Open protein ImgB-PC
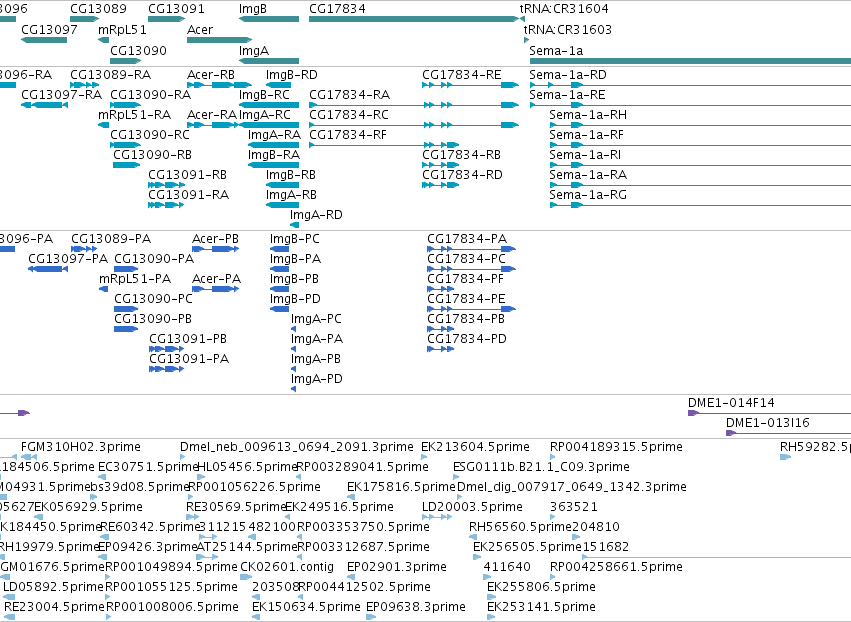Viewport: 851px width, 622px height. [295, 239]
